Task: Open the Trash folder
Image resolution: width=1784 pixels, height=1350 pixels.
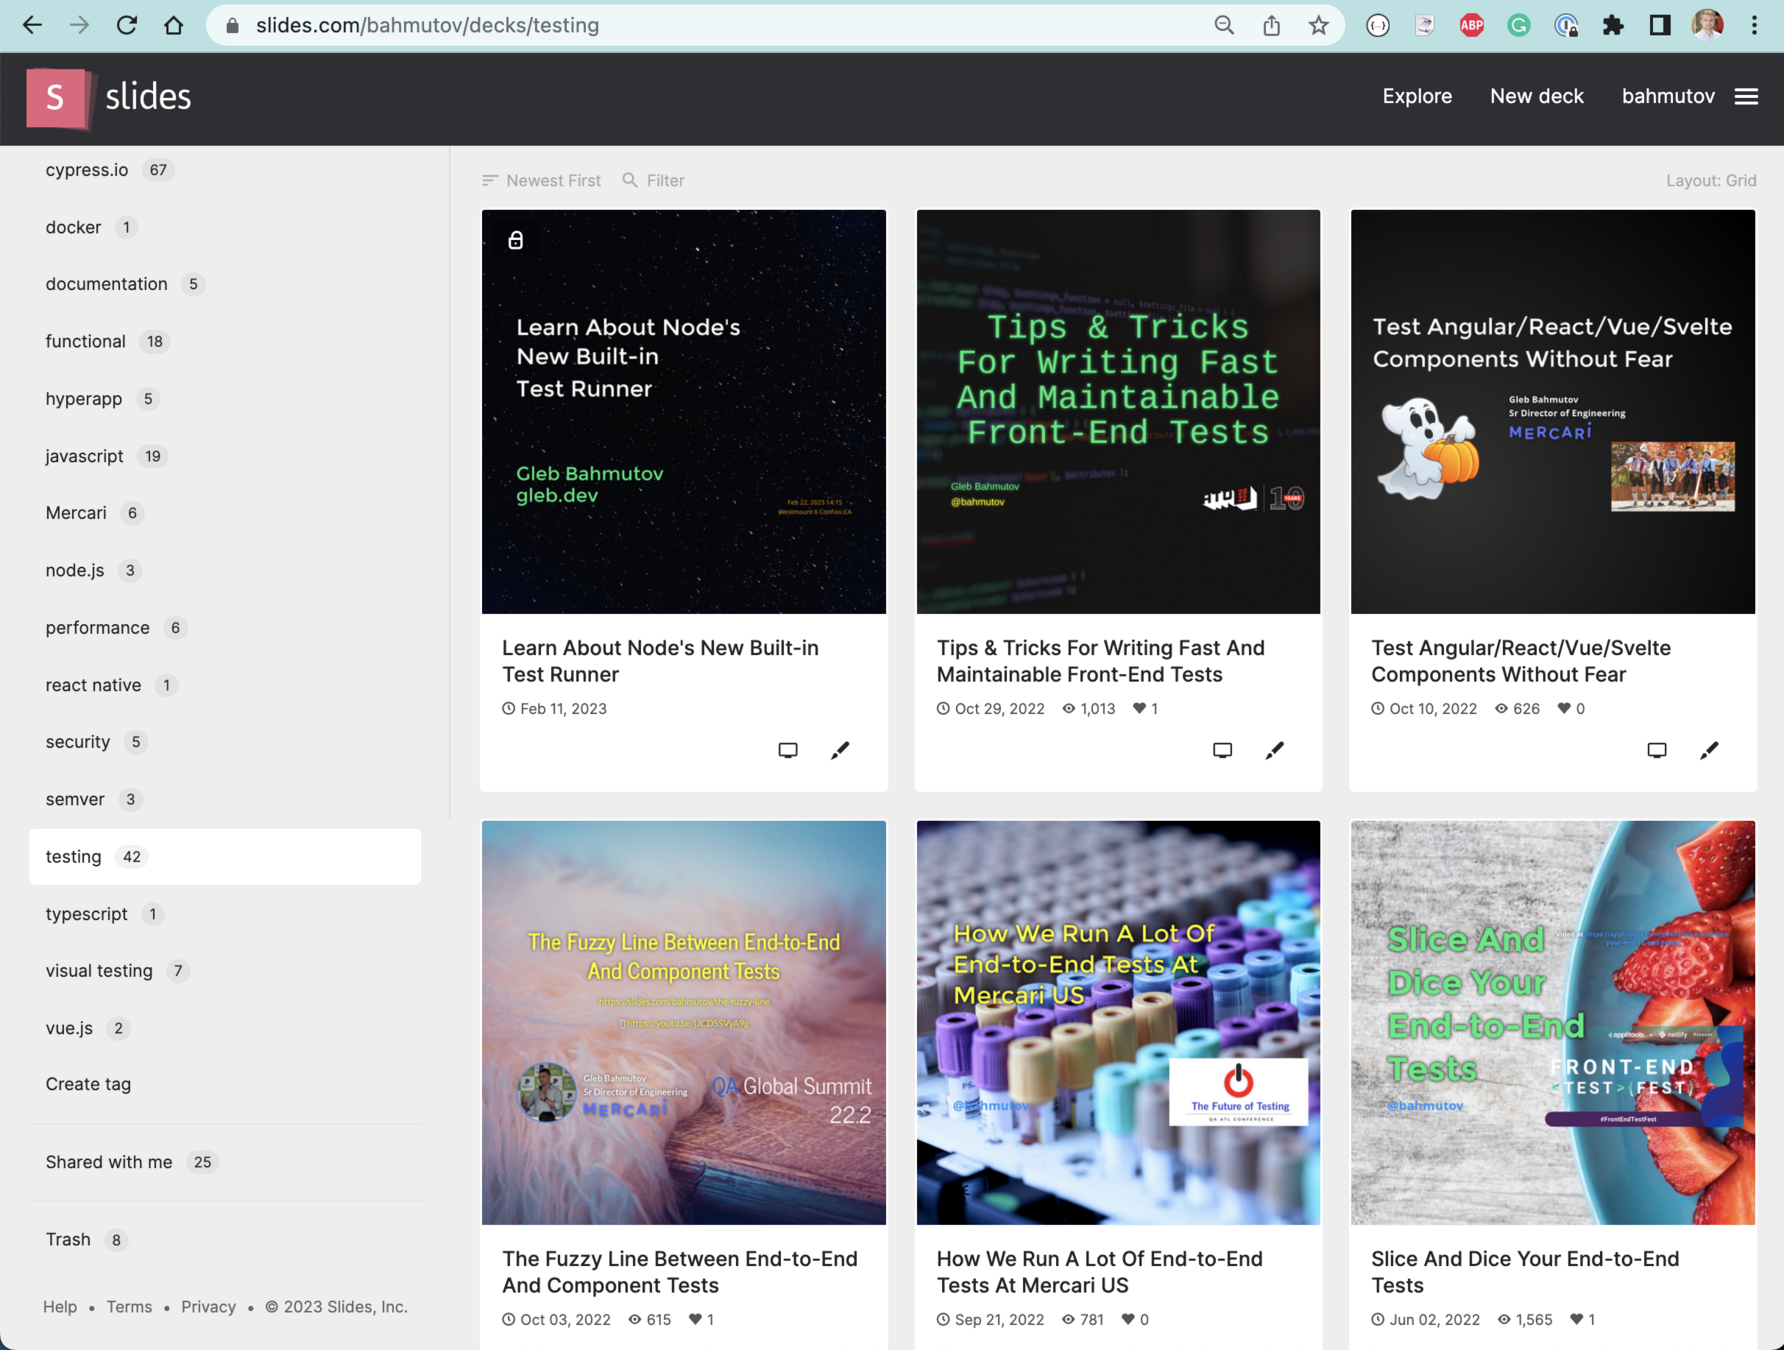Action: (x=225, y=1240)
